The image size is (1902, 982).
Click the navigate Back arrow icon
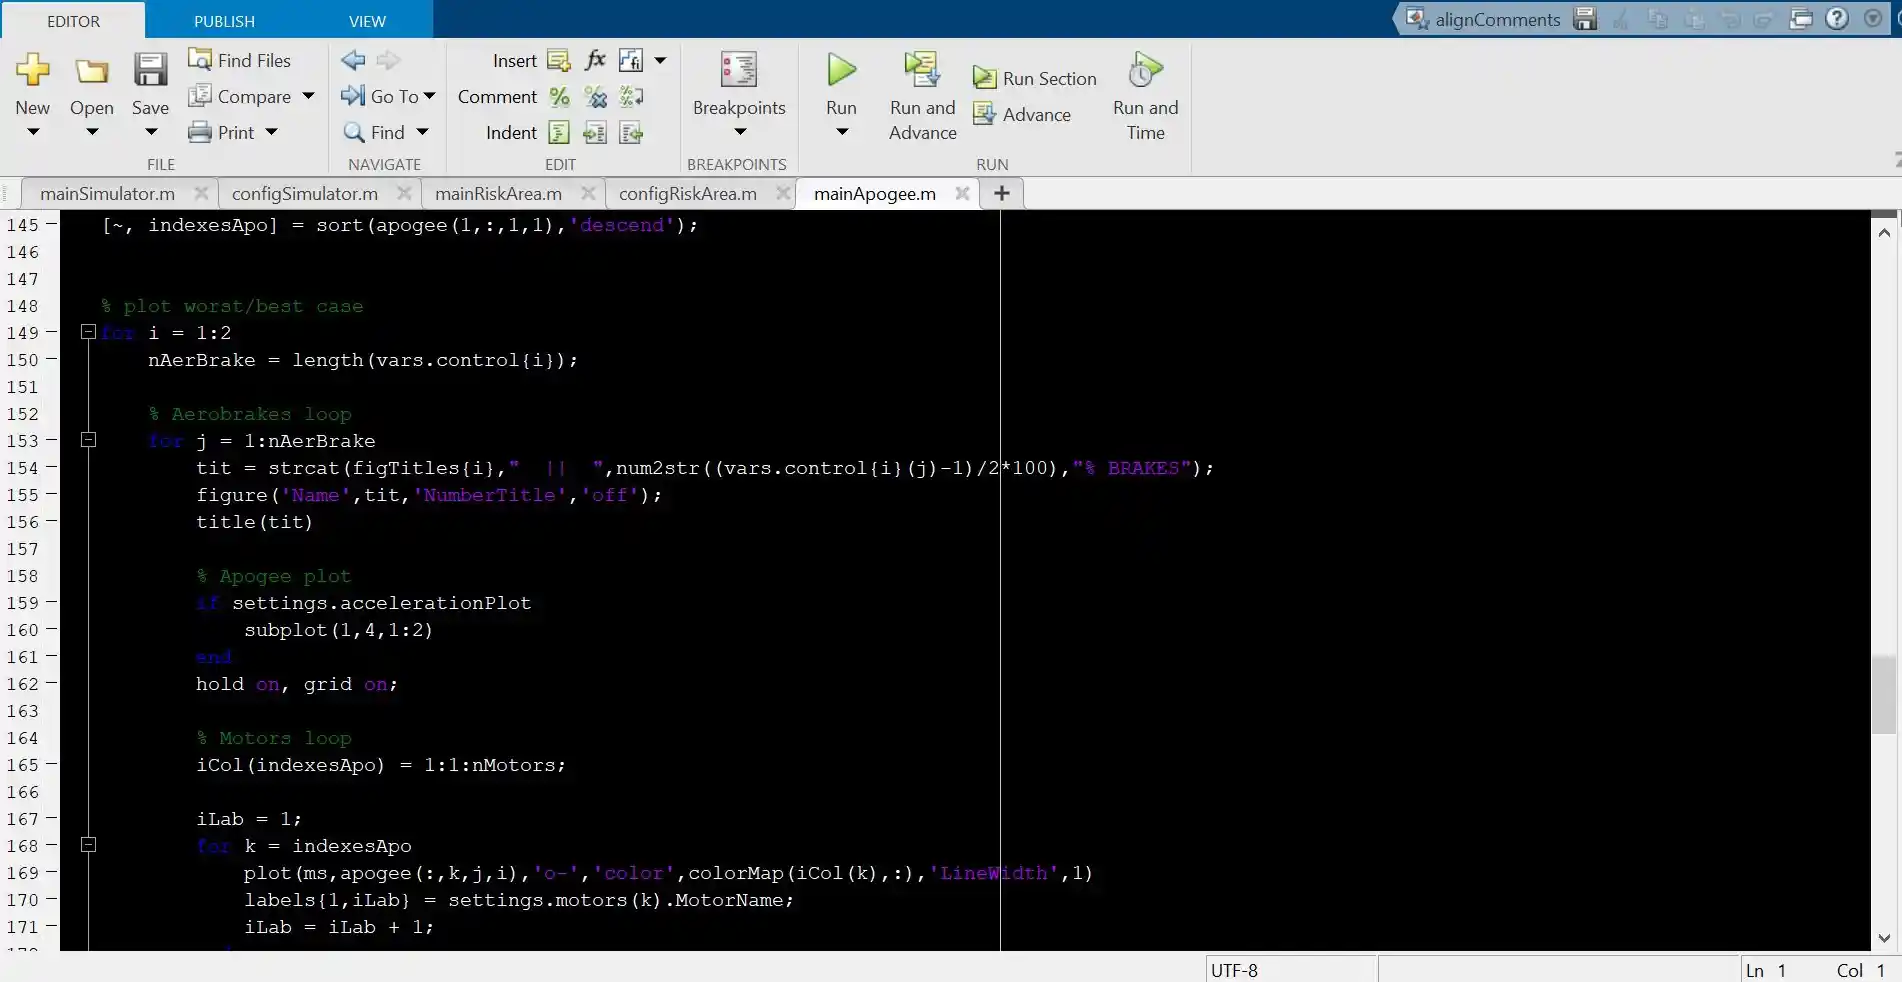tap(353, 60)
